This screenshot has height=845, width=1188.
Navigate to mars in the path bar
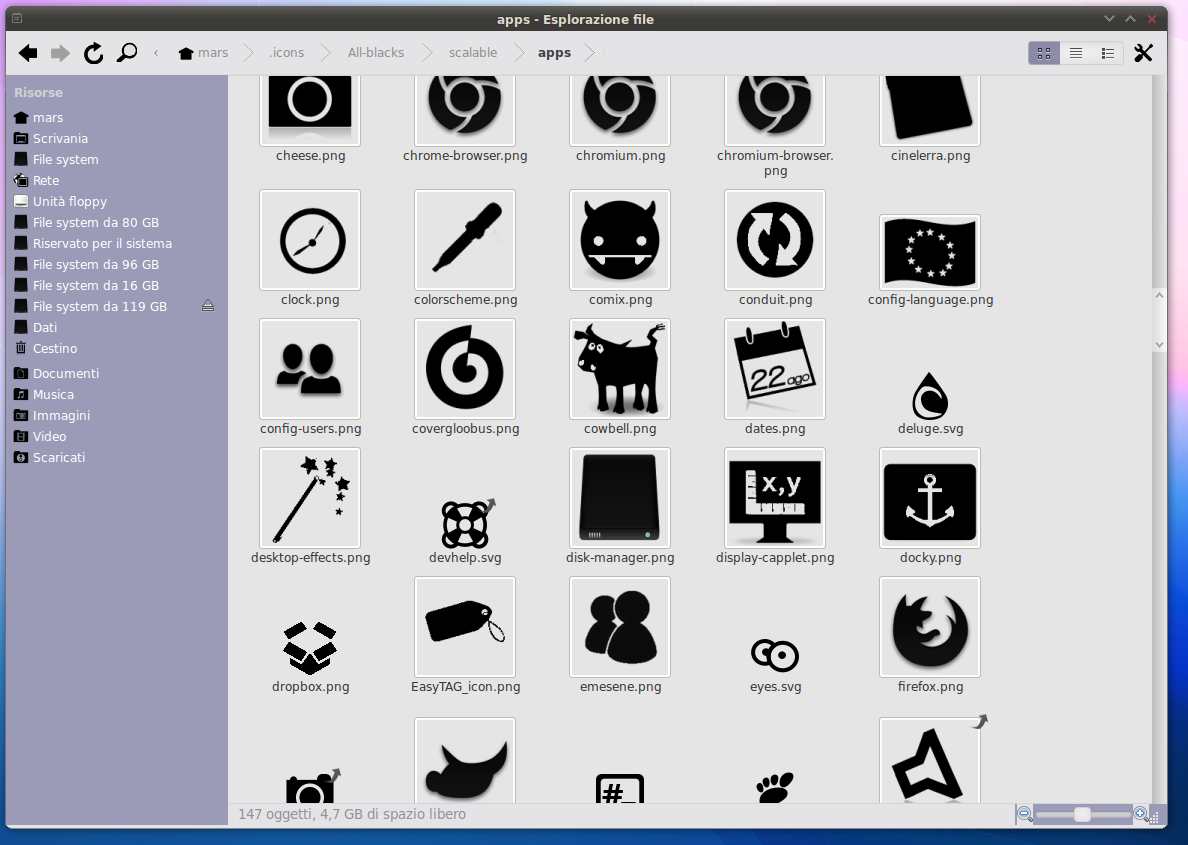tap(203, 53)
